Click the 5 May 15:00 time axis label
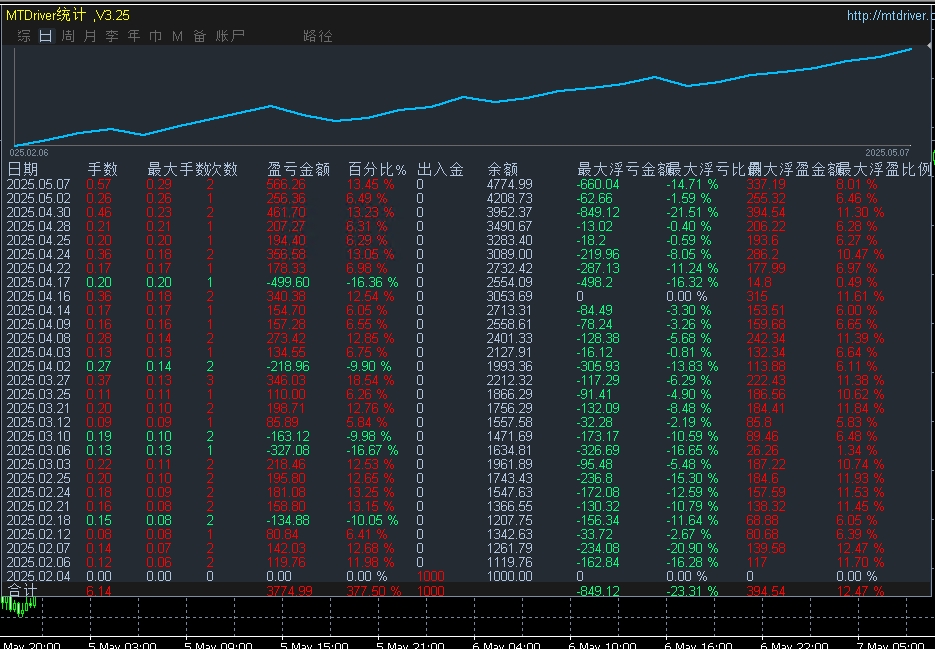935x649 pixels. click(x=314, y=645)
